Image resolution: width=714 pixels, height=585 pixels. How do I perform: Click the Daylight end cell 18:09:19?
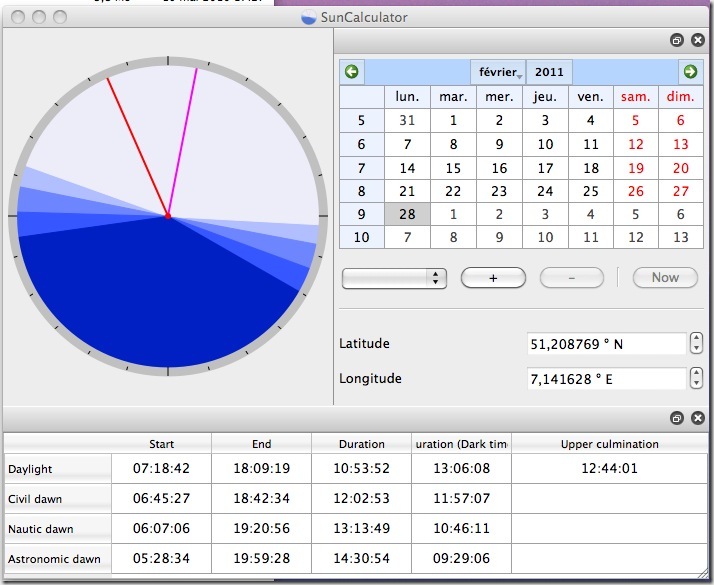coord(261,468)
